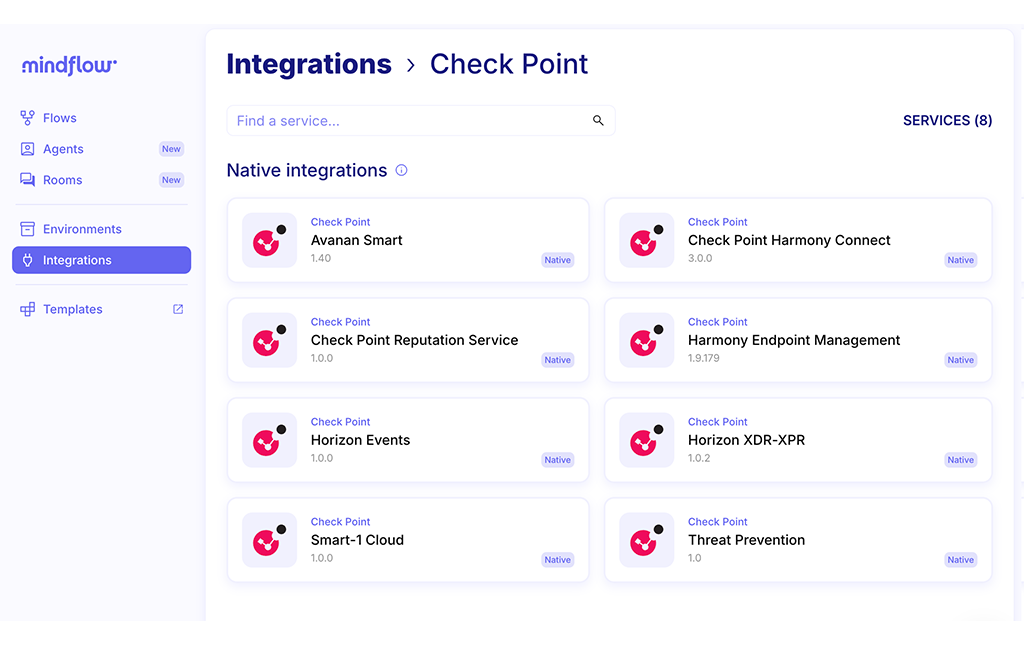The height and width of the screenshot is (645, 1024).
Task: Open Templates in sidebar
Action: pyautogui.click(x=101, y=309)
